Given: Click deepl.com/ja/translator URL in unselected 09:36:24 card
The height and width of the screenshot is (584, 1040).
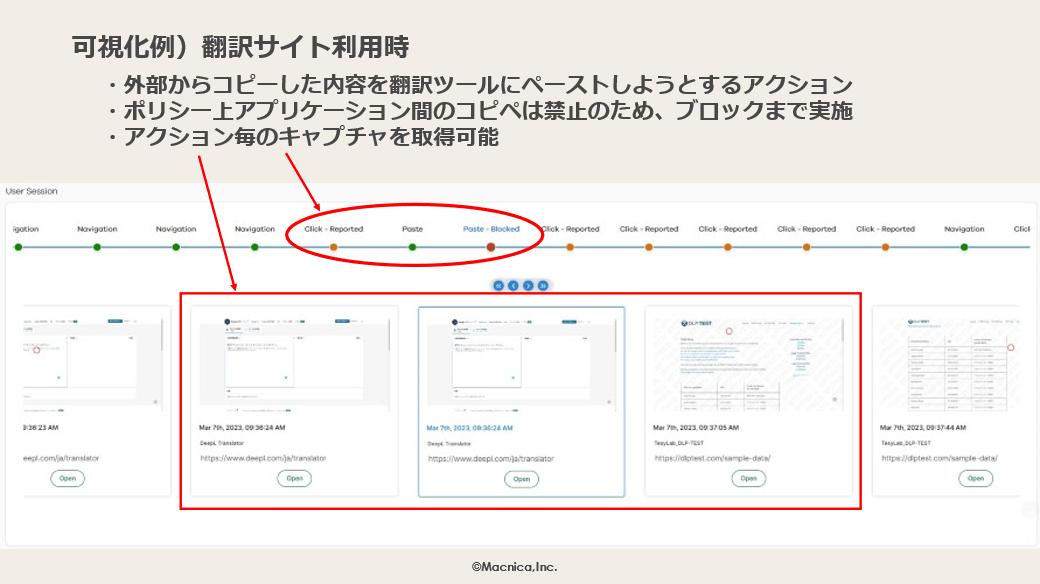Looking at the screenshot, I should tap(263, 458).
